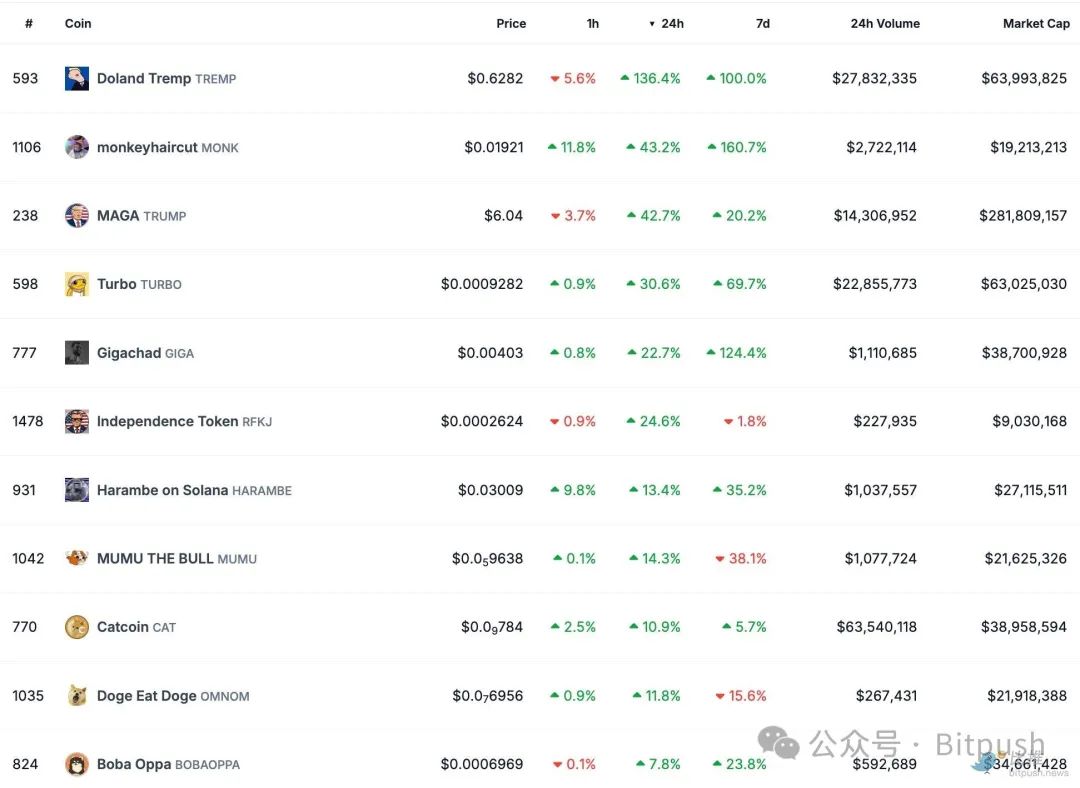Click the MONK ticker symbol

(x=220, y=148)
